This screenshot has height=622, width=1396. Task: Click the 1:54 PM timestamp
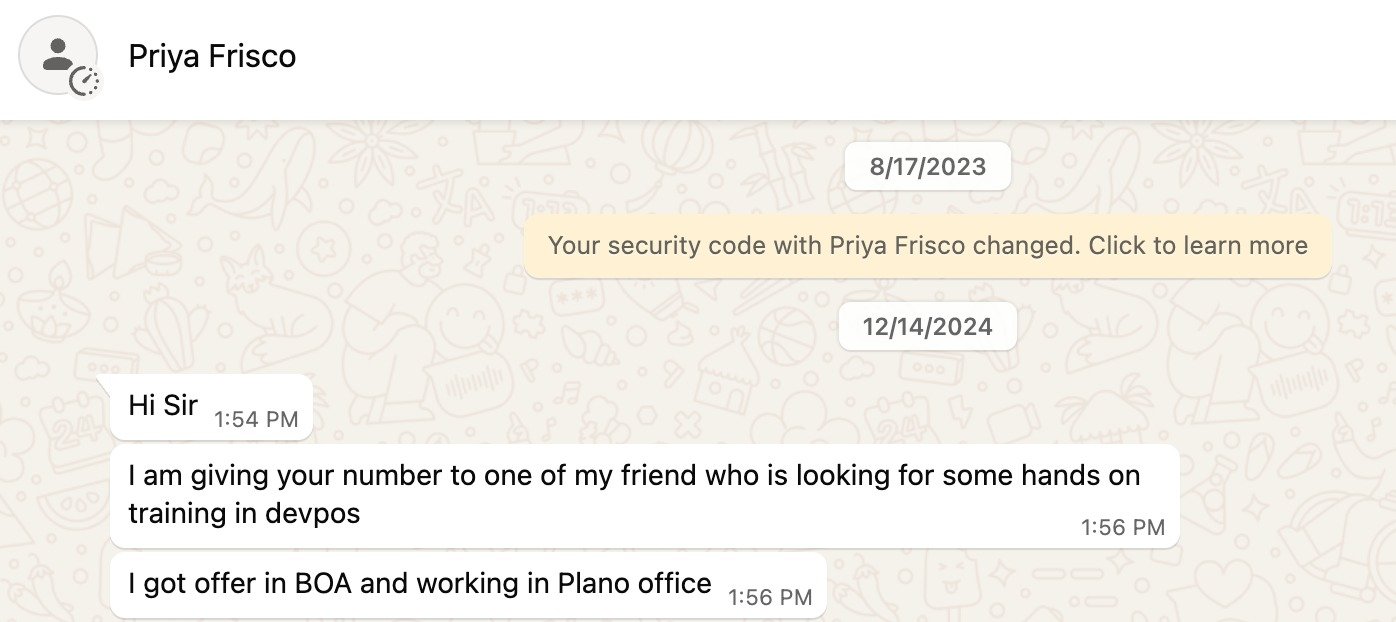tap(256, 420)
